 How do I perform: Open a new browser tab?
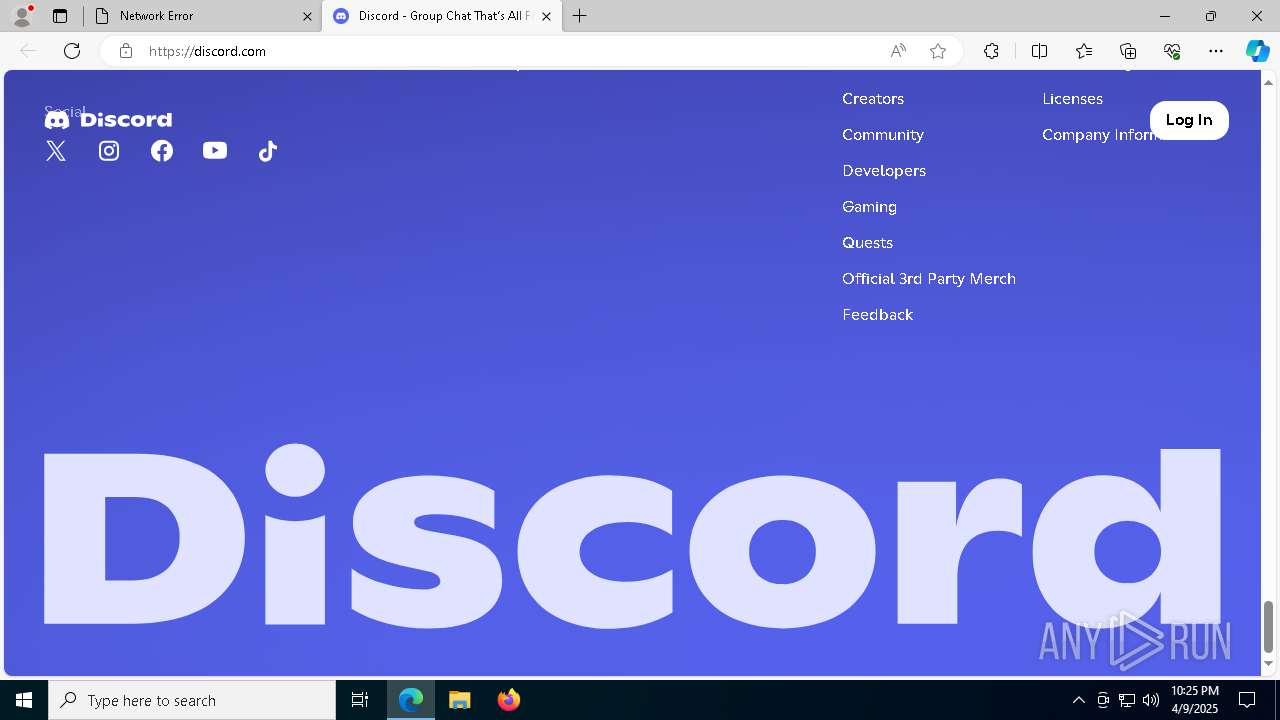[x=580, y=16]
